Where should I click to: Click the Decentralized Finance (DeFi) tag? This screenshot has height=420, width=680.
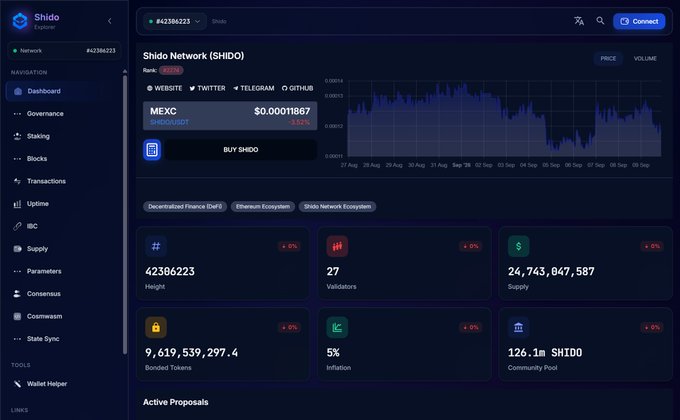click(185, 207)
